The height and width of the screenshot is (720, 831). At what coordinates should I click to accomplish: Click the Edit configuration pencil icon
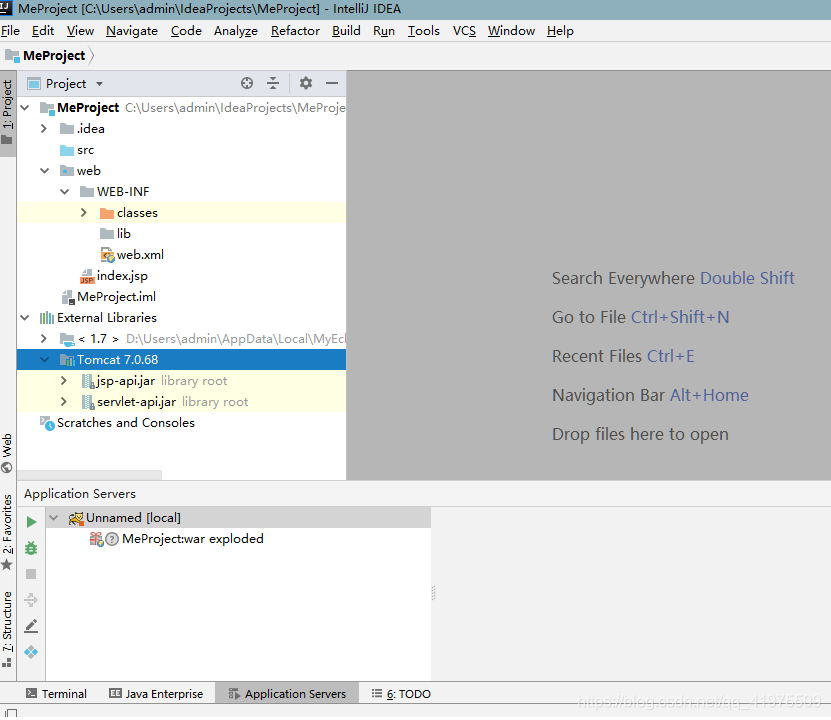(31, 626)
